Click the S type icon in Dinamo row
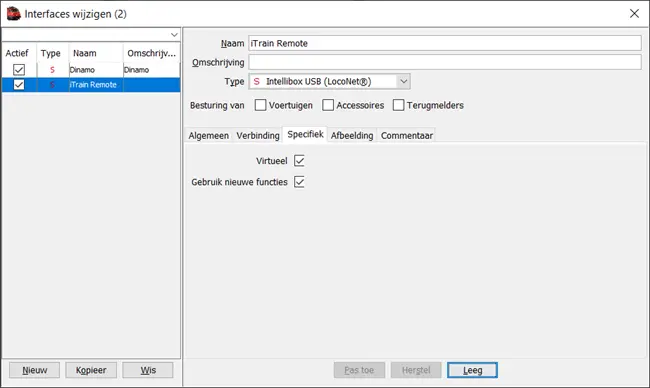 52,70
